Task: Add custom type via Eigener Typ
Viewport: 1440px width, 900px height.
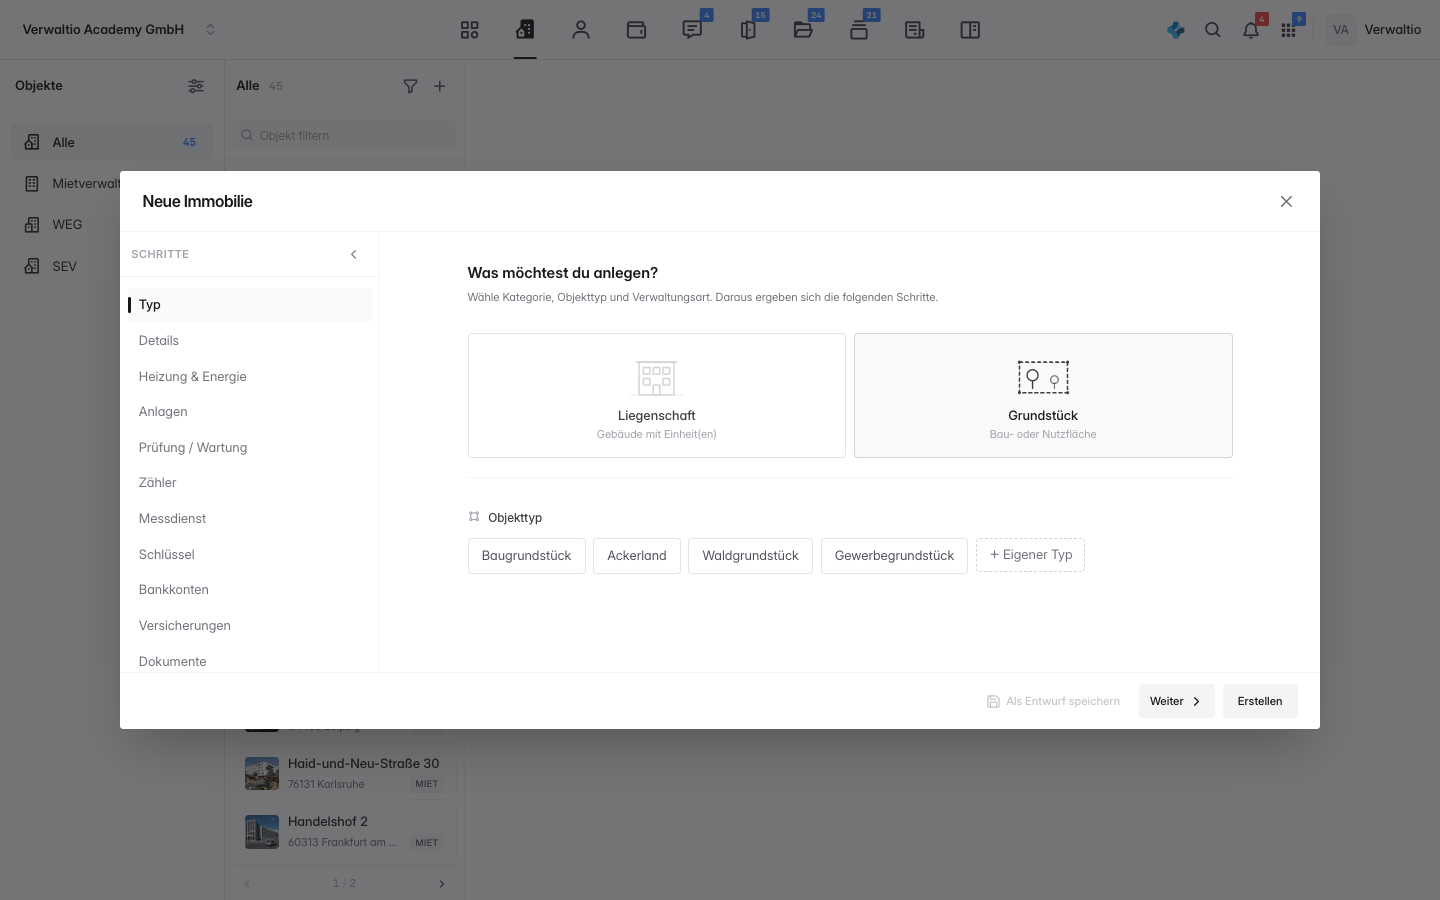Action: coord(1030,555)
